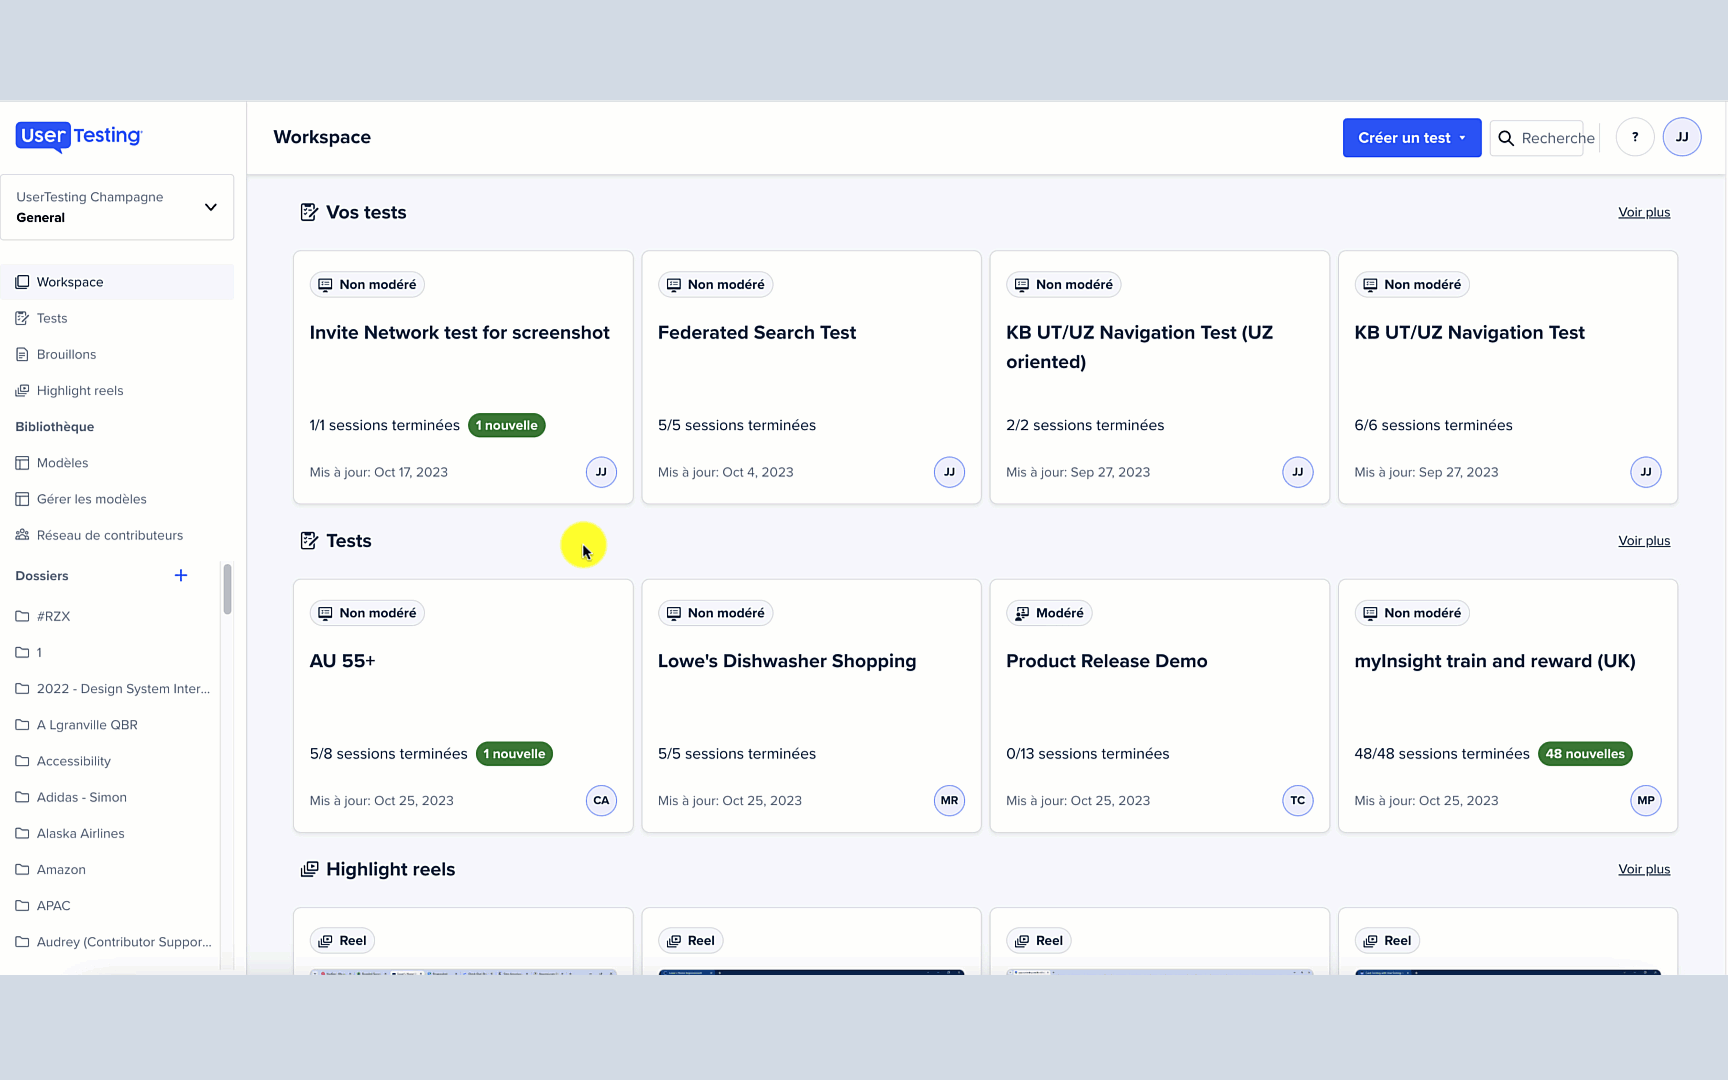Click TC avatar on Product Release Demo
This screenshot has height=1080, width=1728.
(1298, 800)
